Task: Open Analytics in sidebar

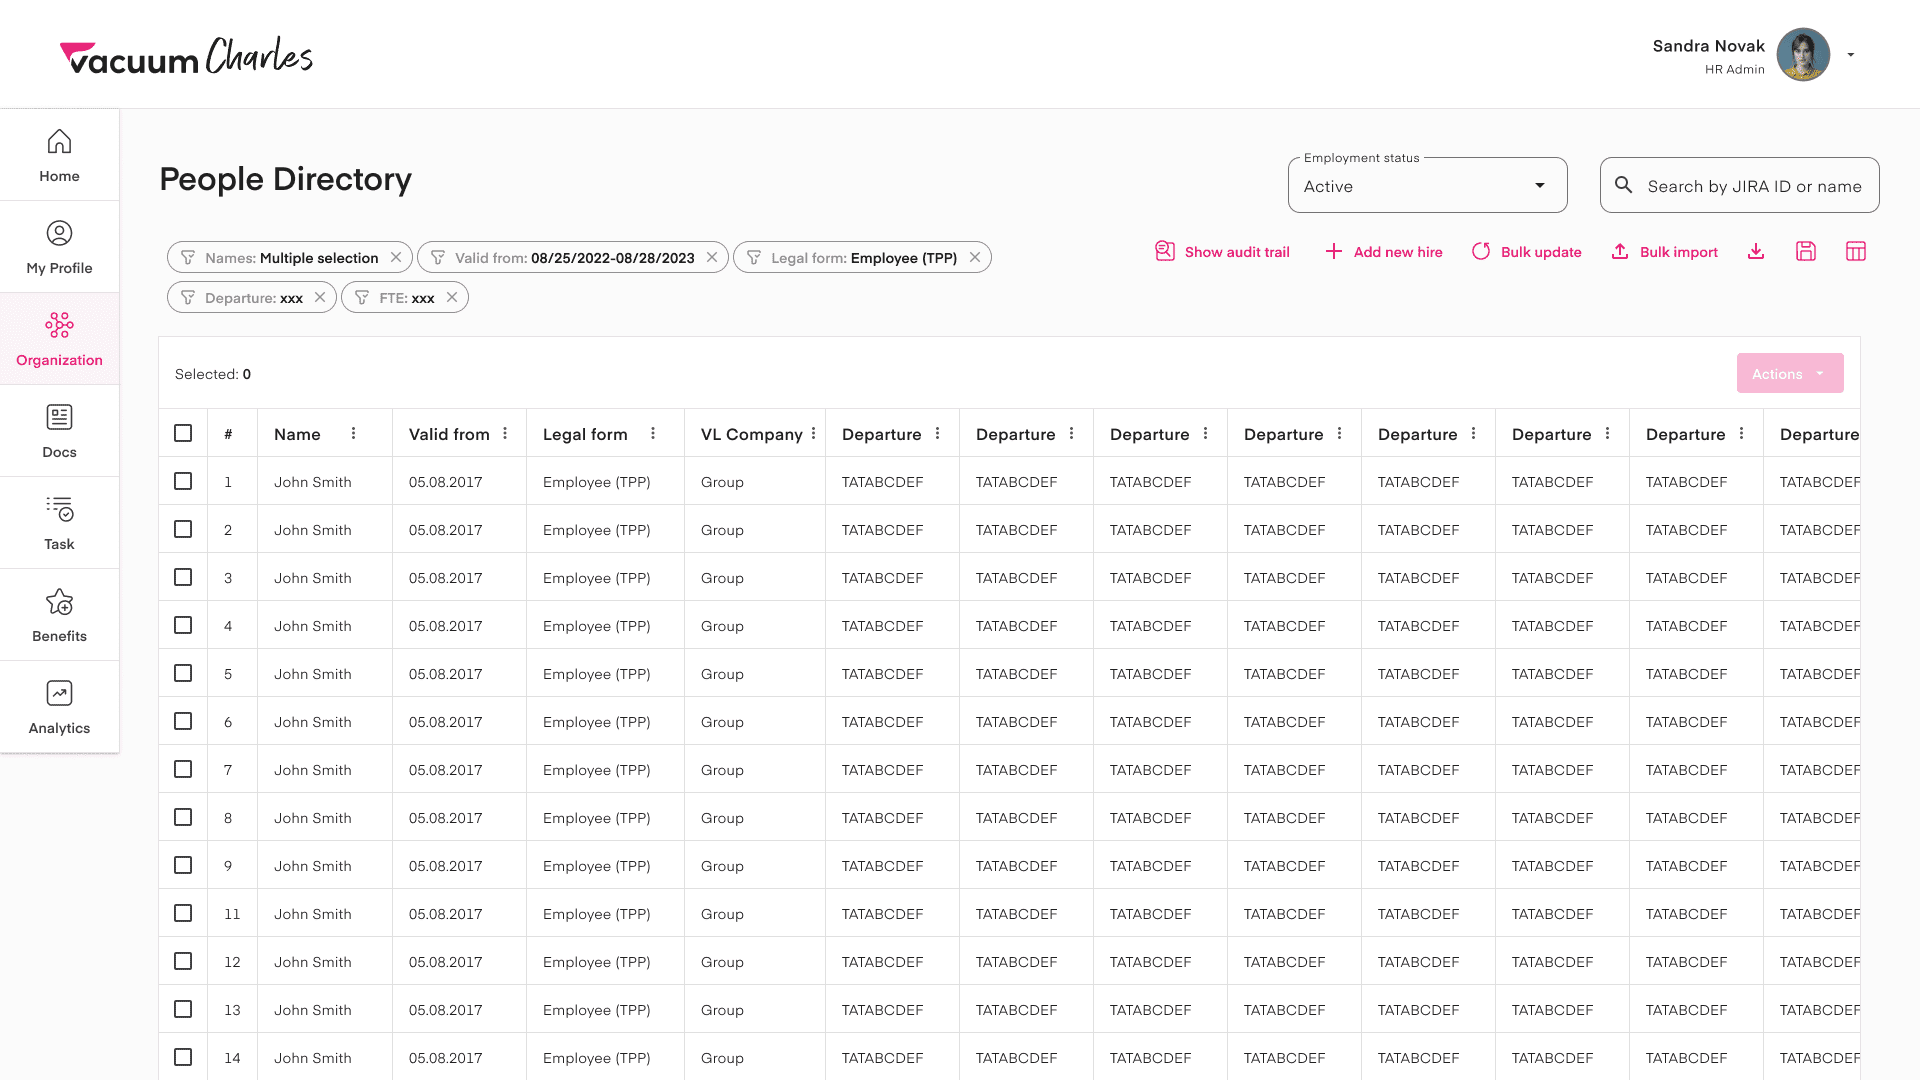Action: [60, 707]
